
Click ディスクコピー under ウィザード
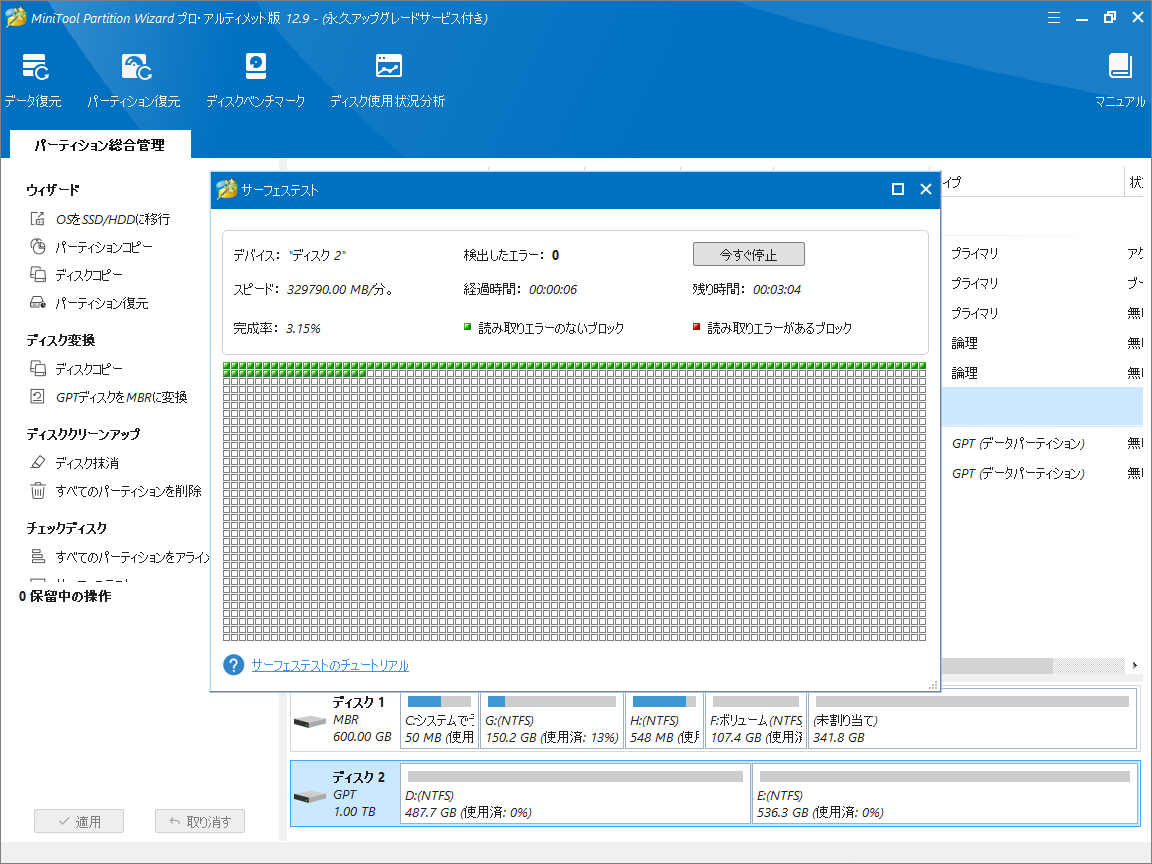[x=88, y=275]
